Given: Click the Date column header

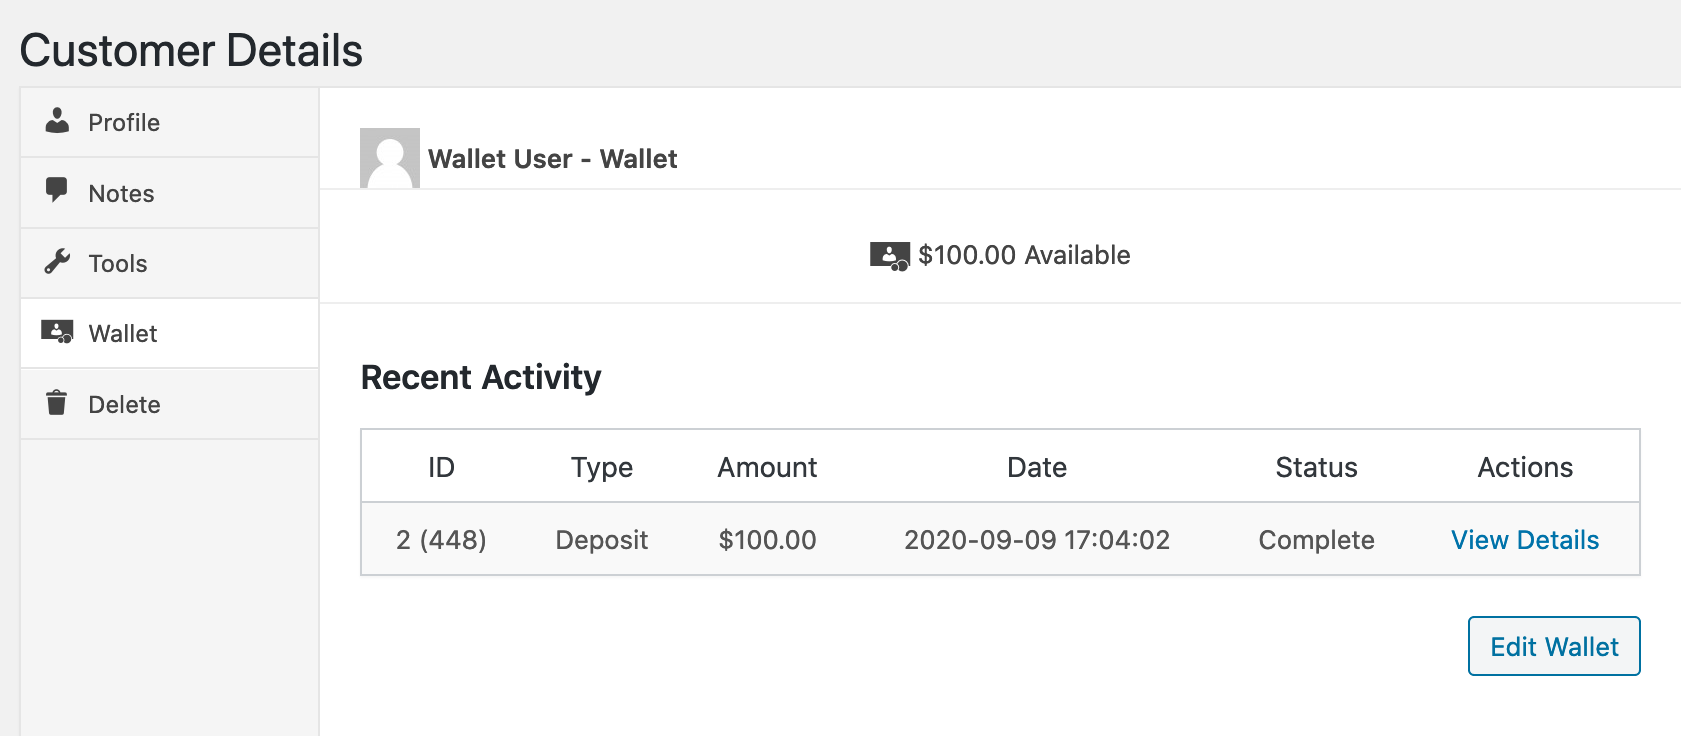Looking at the screenshot, I should [1036, 467].
